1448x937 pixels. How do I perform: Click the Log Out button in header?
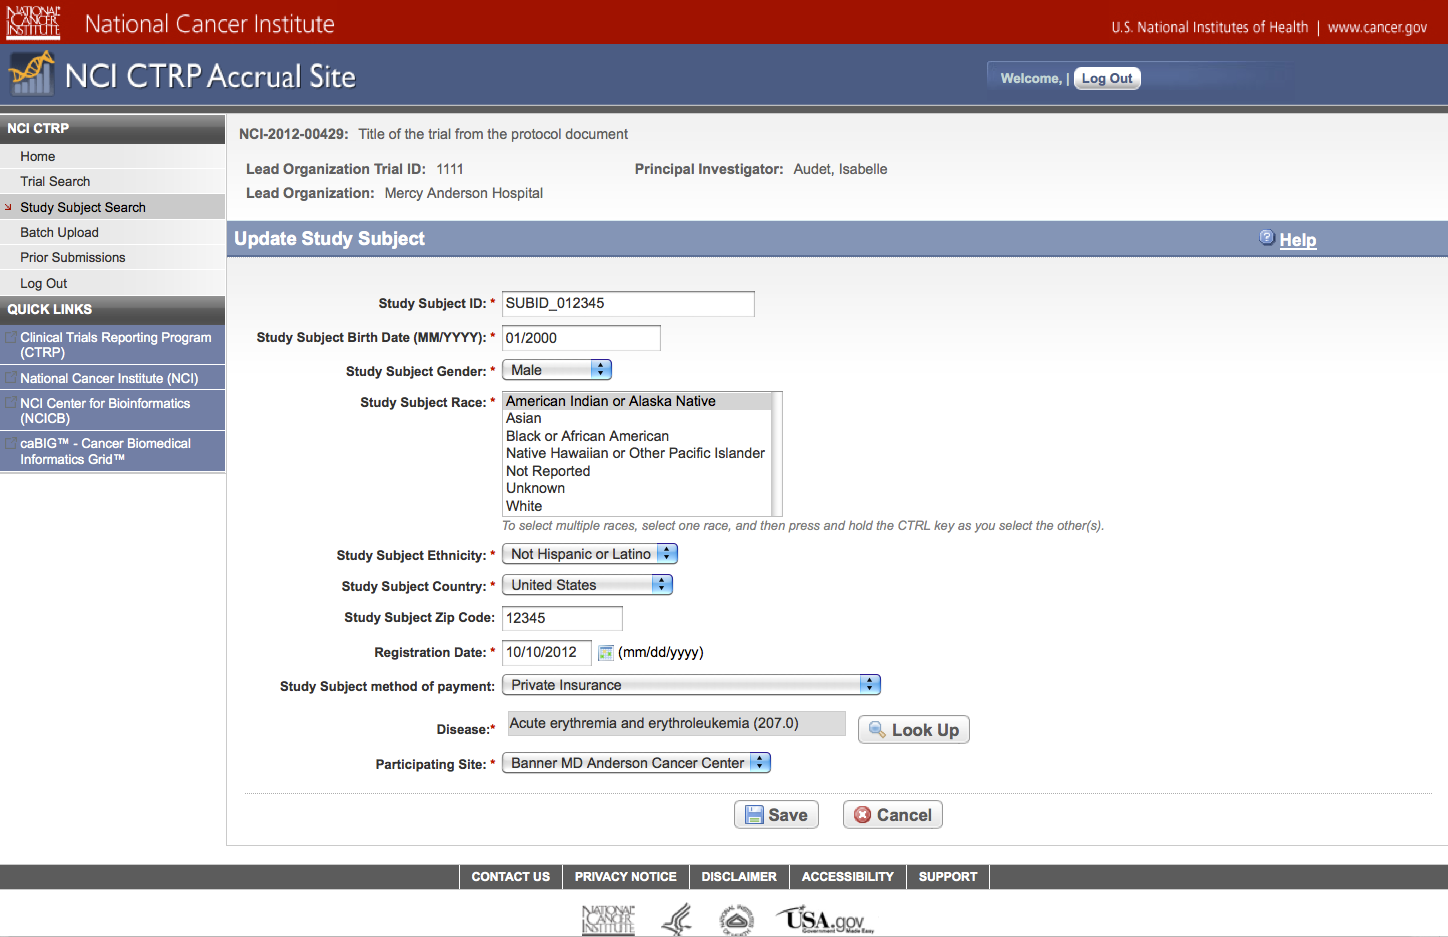click(x=1107, y=78)
